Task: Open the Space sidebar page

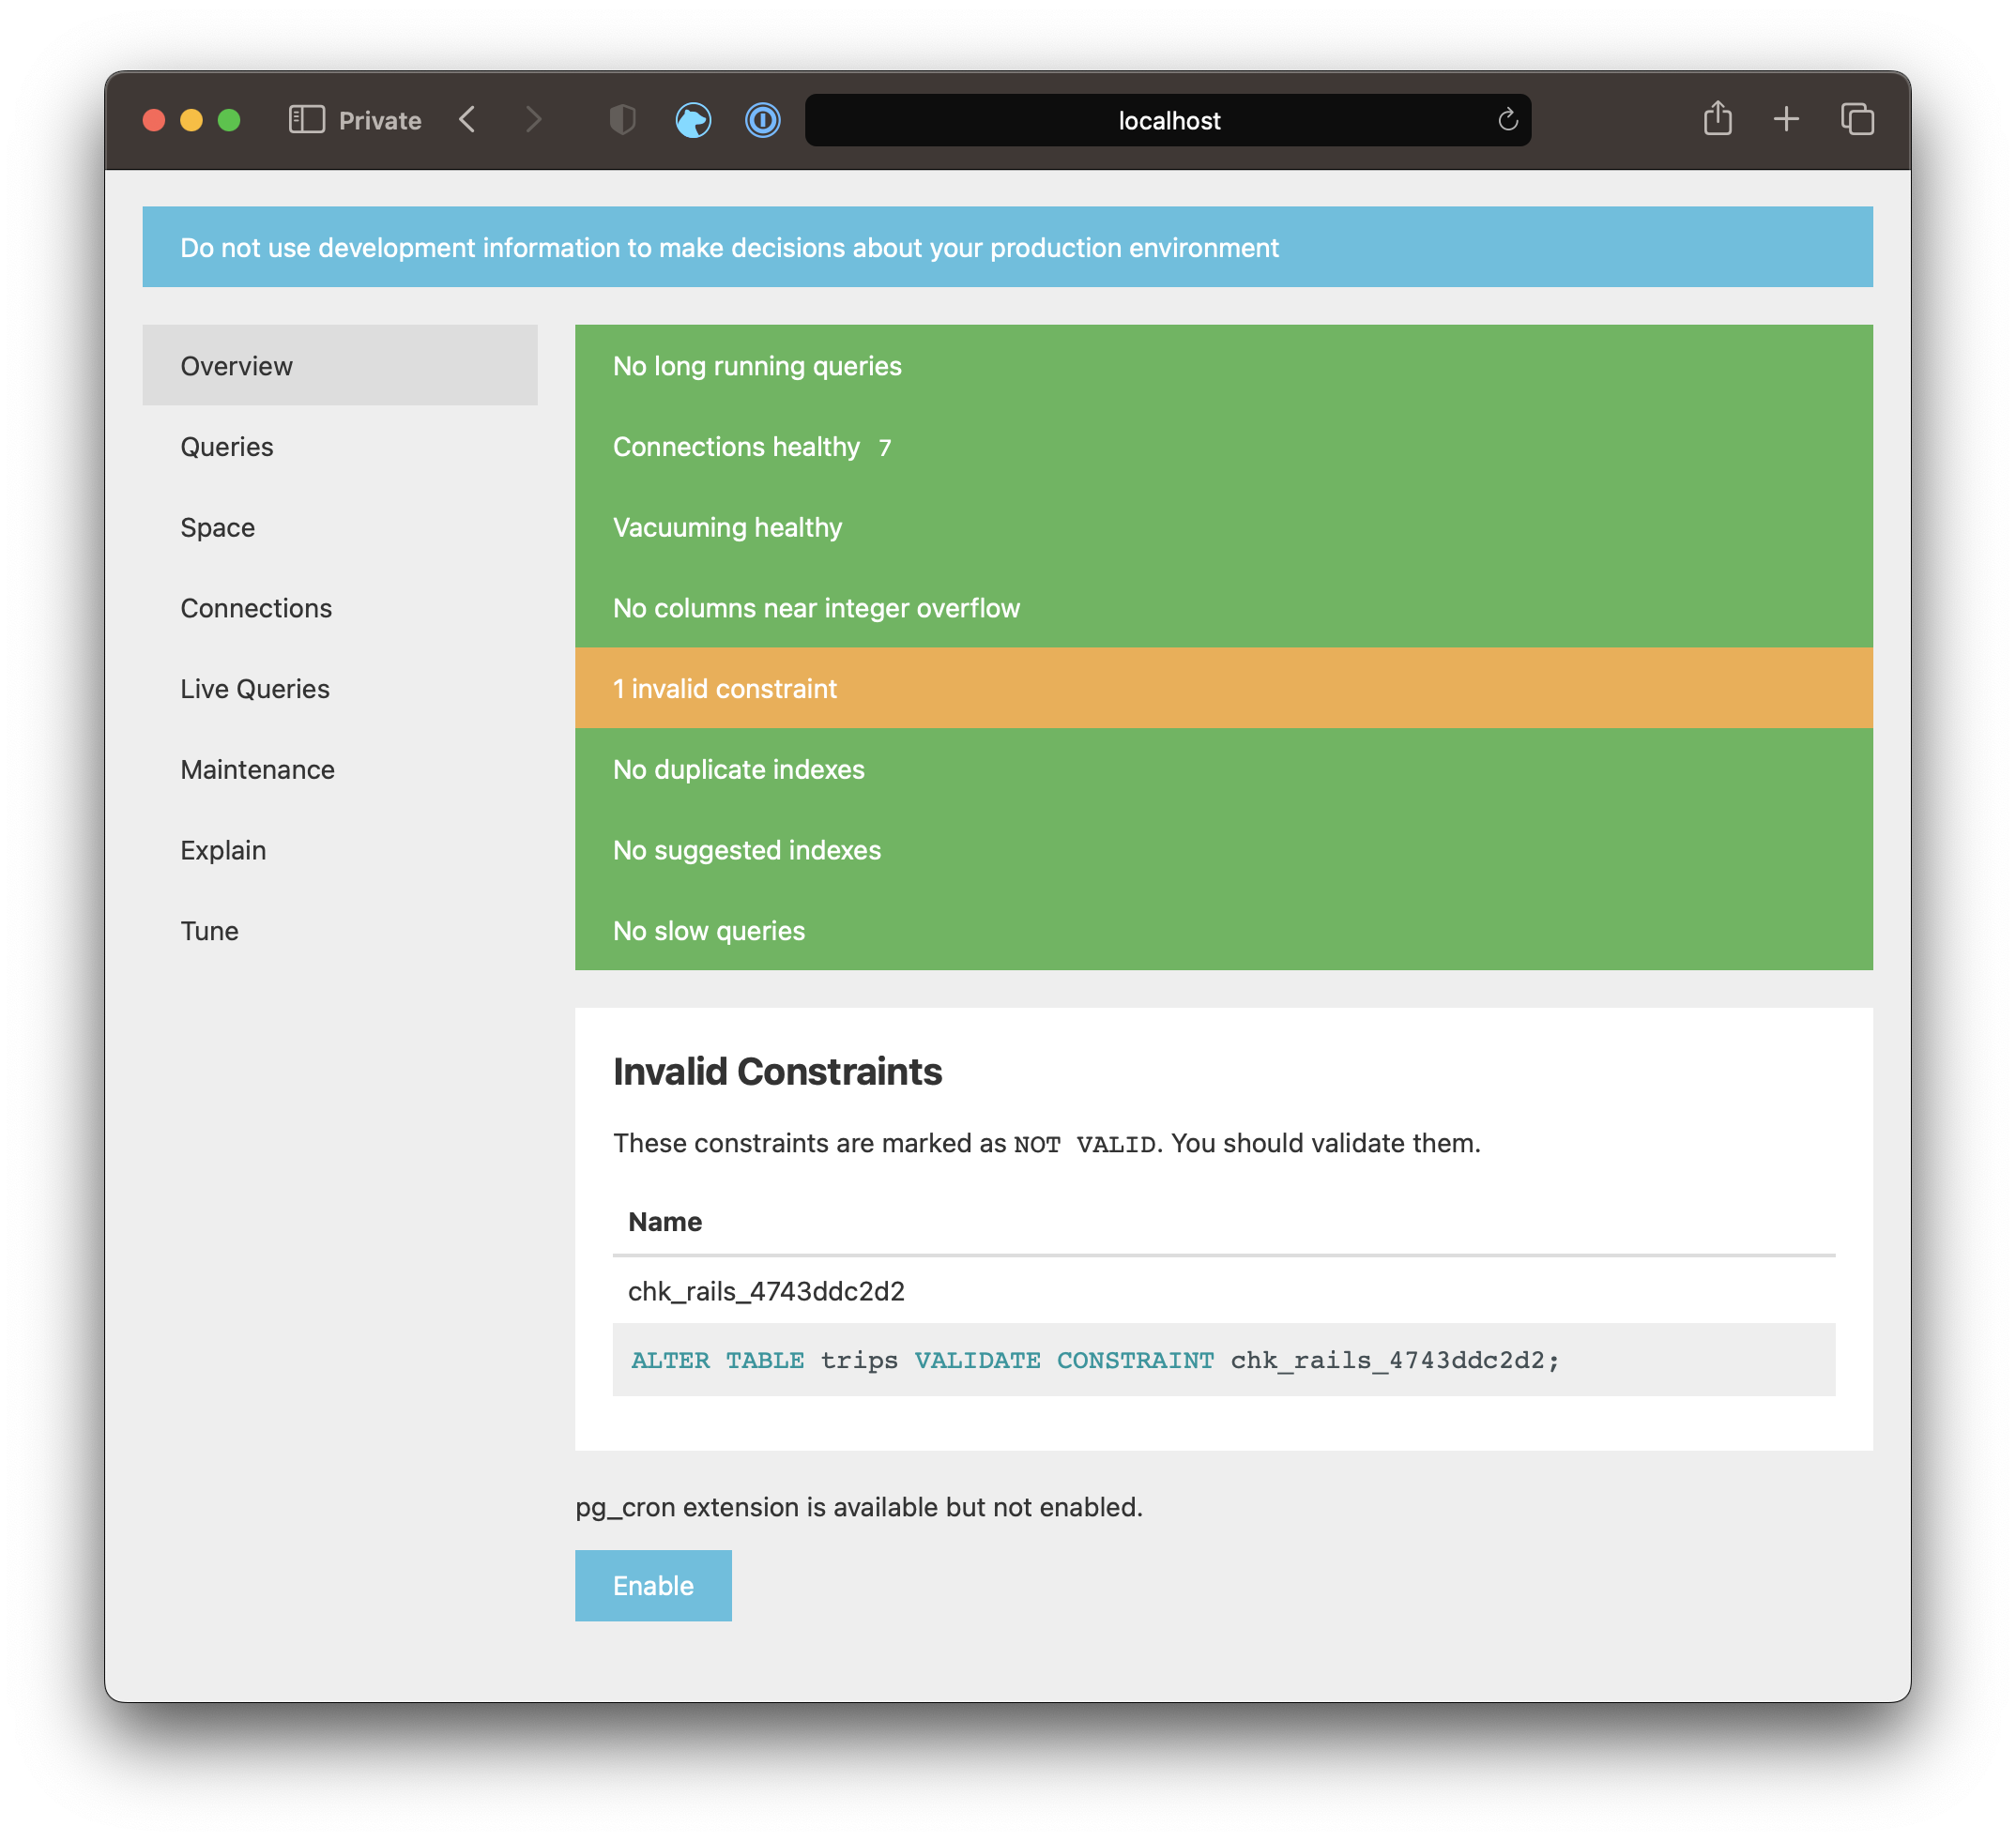Action: (x=217, y=527)
